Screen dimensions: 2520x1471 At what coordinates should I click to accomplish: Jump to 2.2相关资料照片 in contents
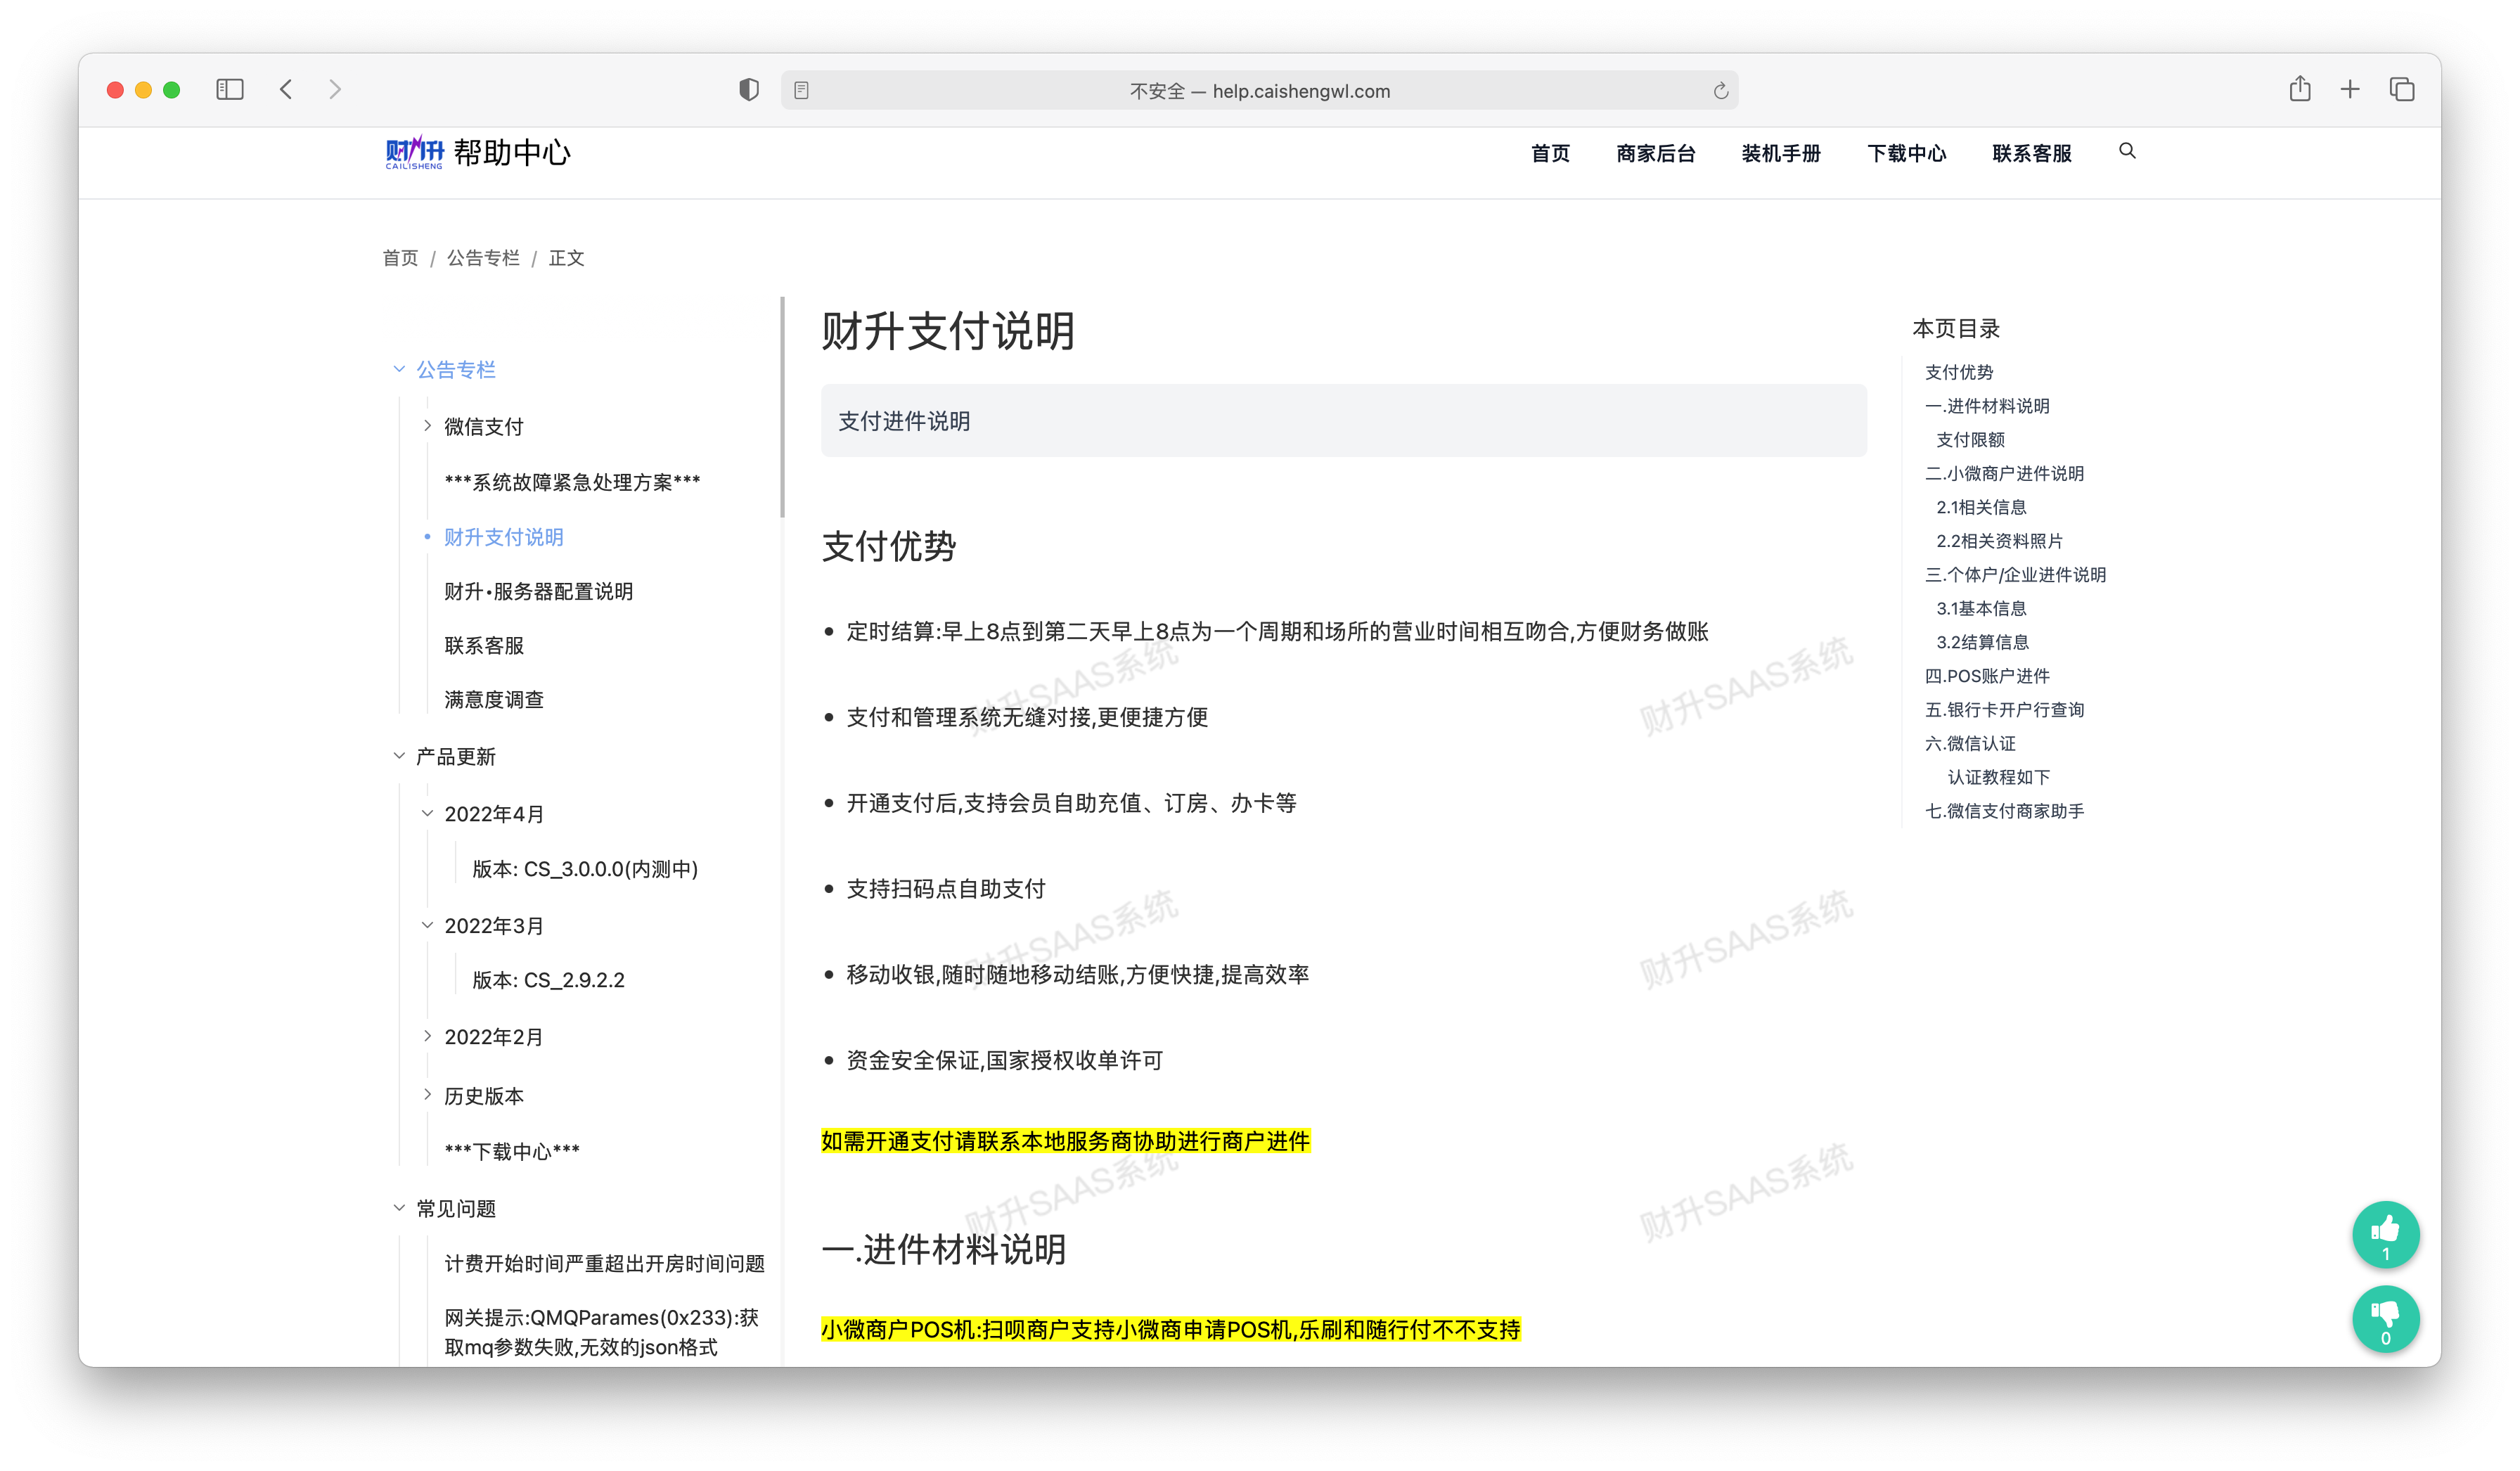point(1999,541)
